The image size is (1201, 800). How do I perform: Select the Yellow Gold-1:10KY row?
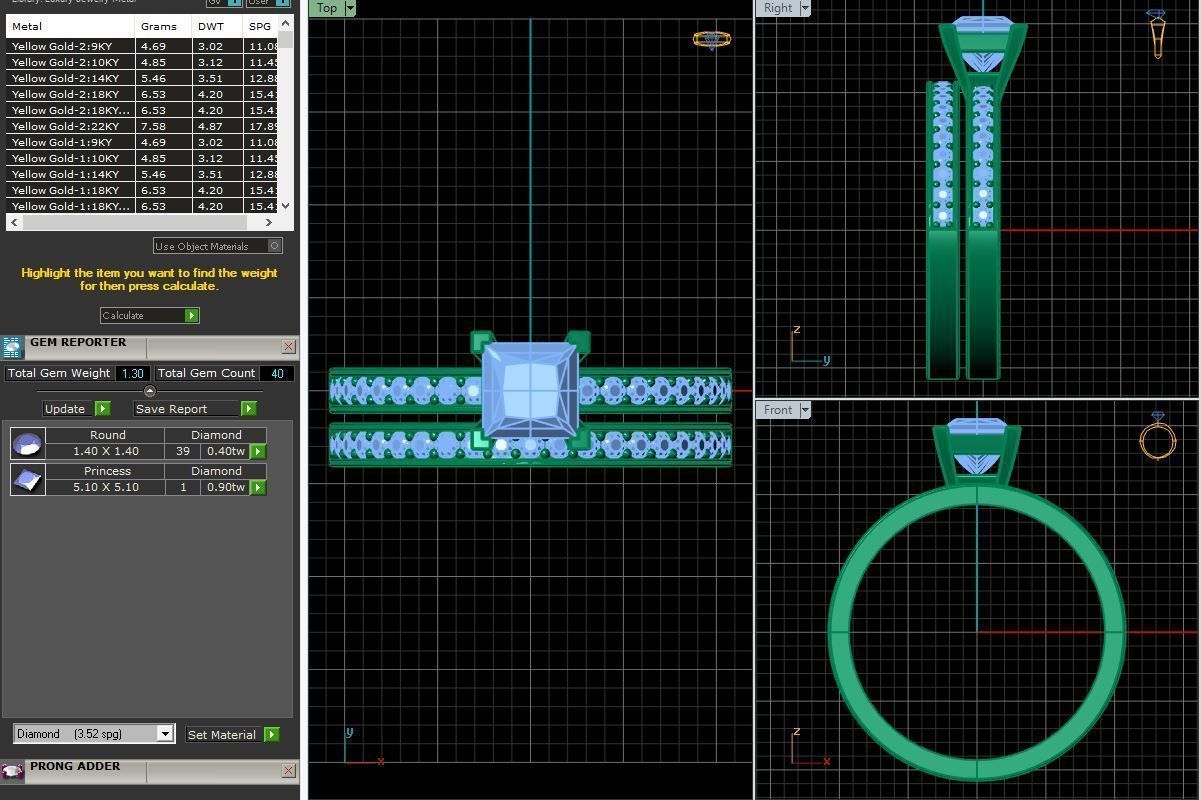142,158
